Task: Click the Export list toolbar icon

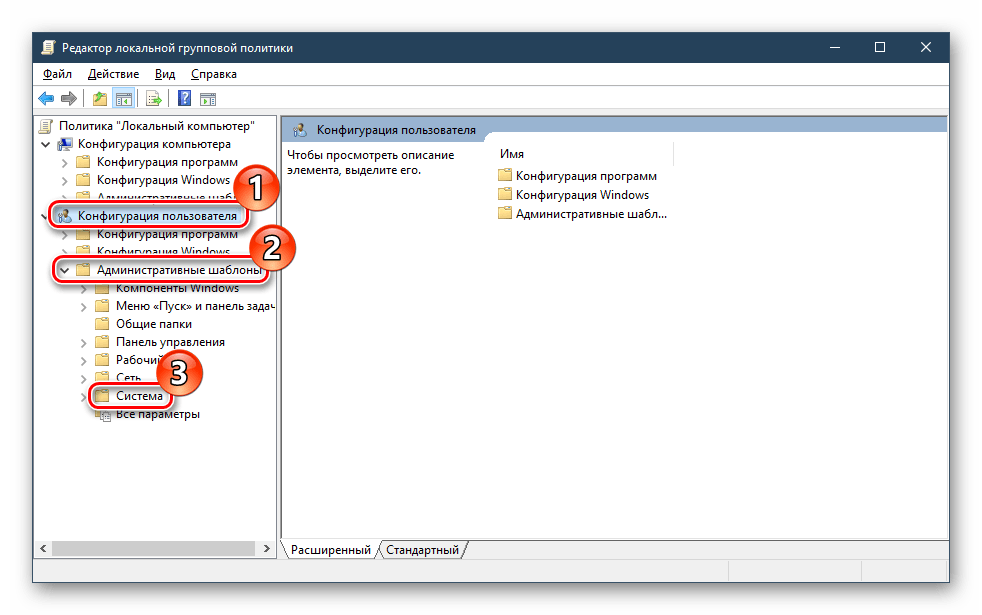Action: click(x=154, y=98)
